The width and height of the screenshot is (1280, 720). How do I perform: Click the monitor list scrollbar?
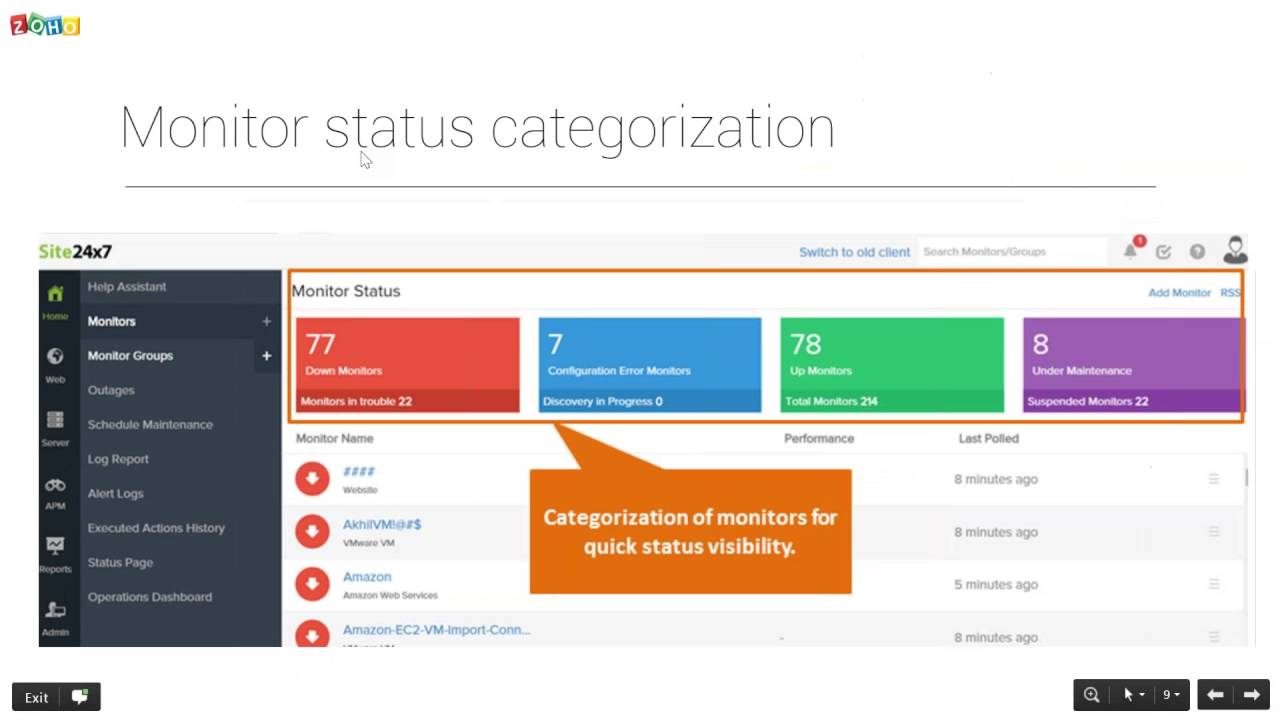click(1246, 476)
